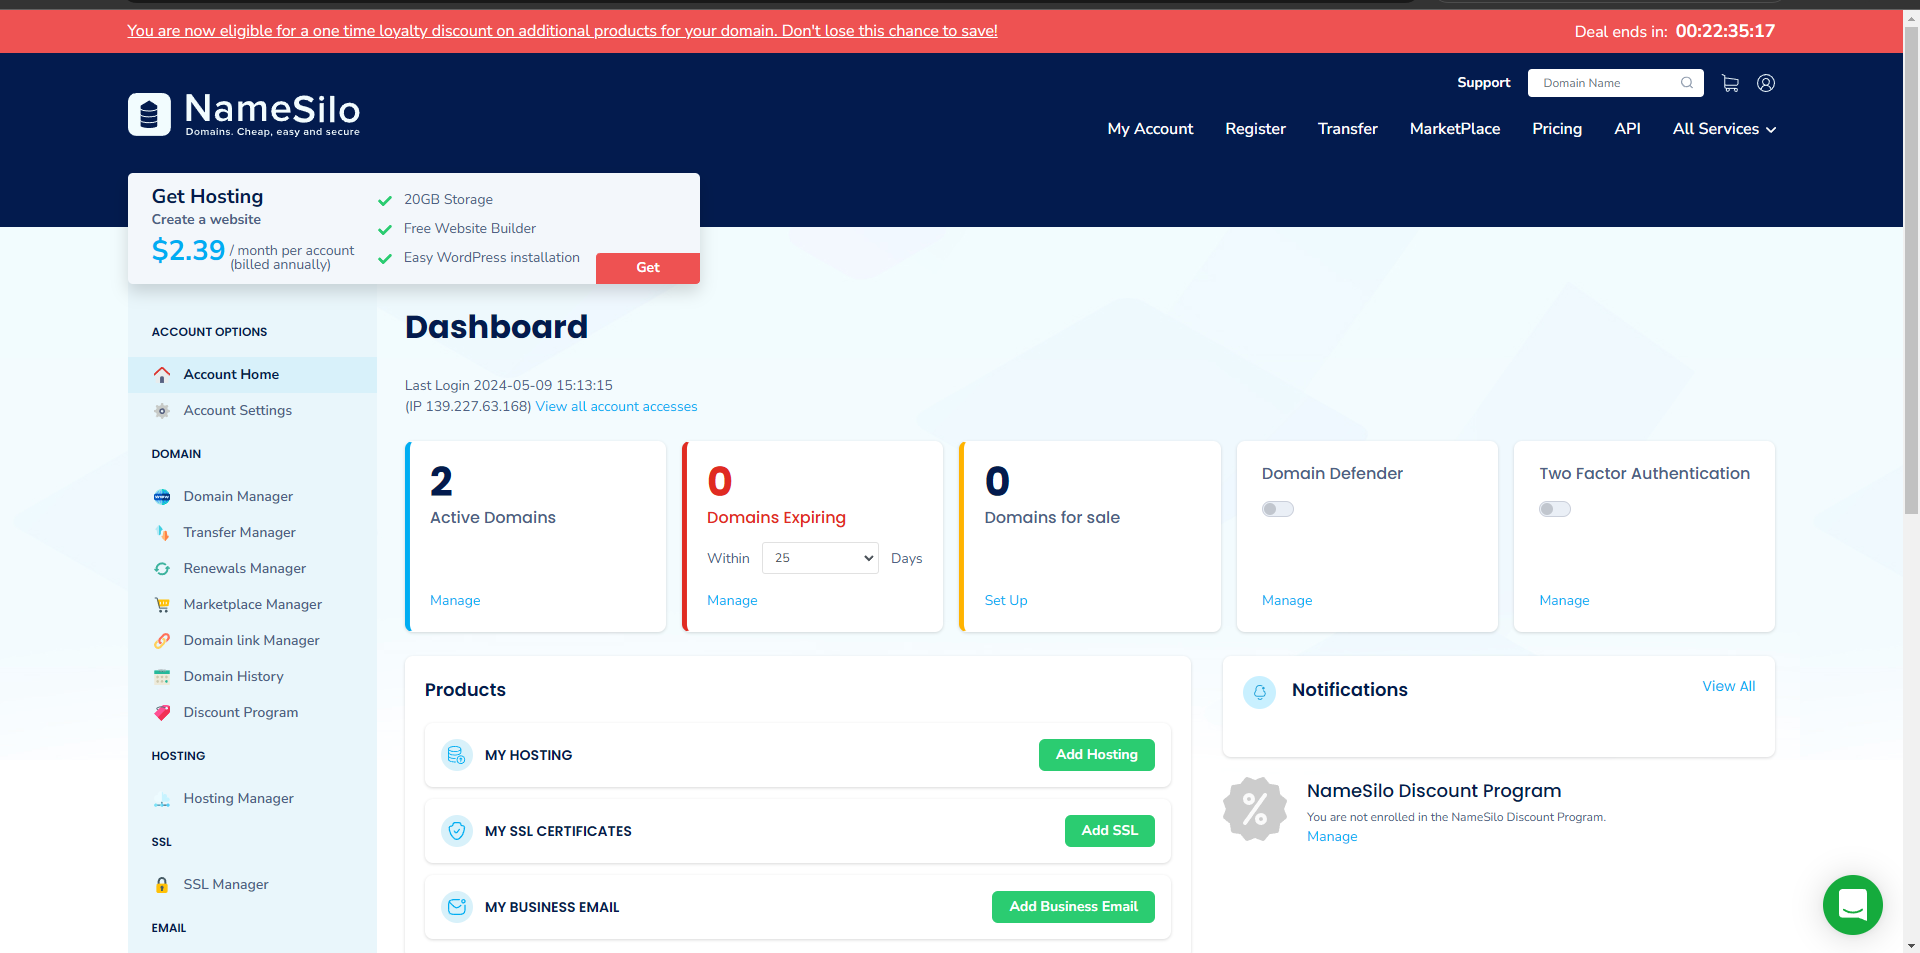Click the Transfer Manager icon
Screen dimensions: 1920x953
pos(162,533)
